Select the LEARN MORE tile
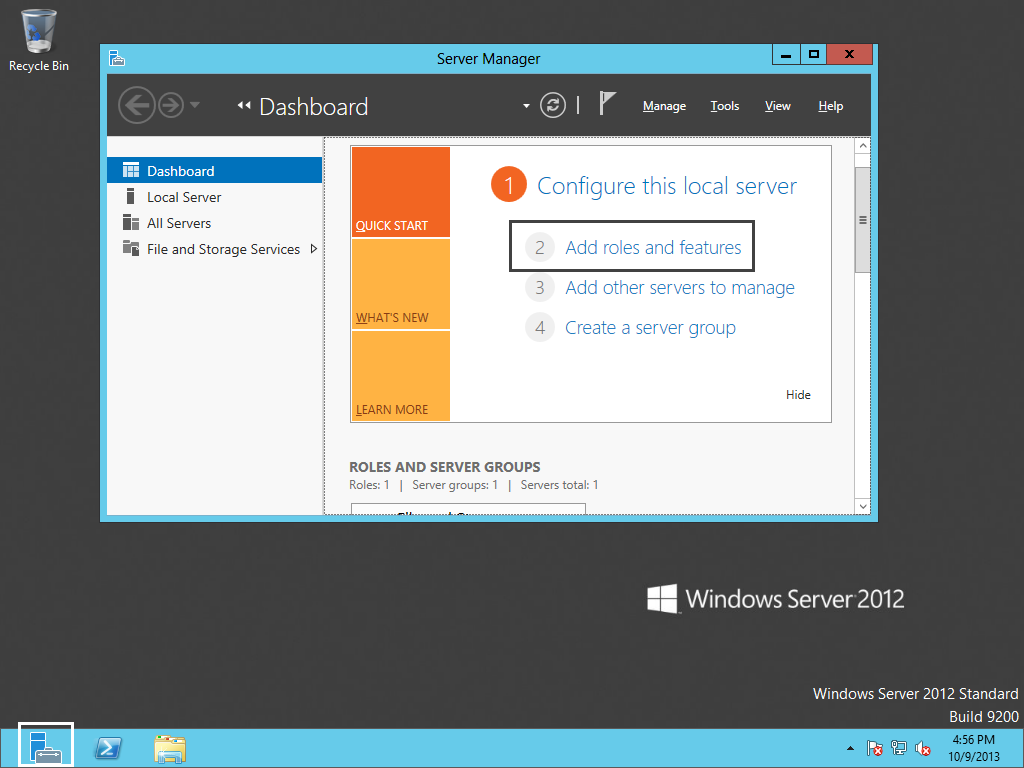 point(400,376)
